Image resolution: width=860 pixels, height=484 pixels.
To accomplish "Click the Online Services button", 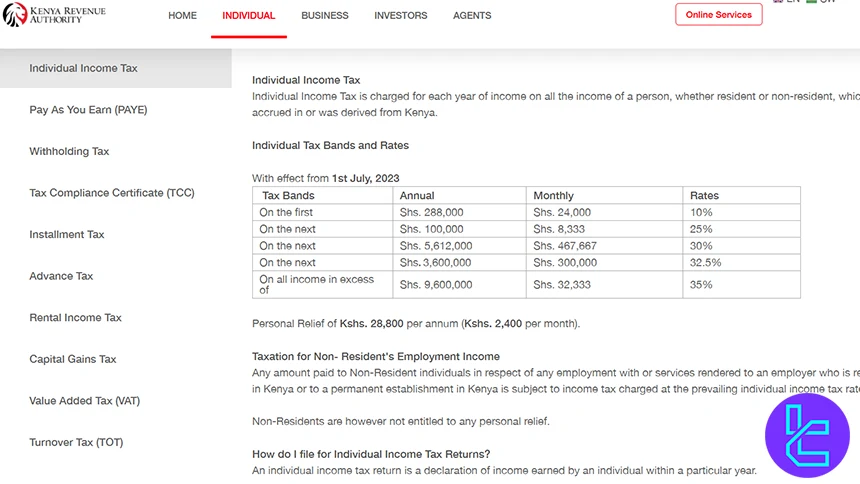I will 718,15.
